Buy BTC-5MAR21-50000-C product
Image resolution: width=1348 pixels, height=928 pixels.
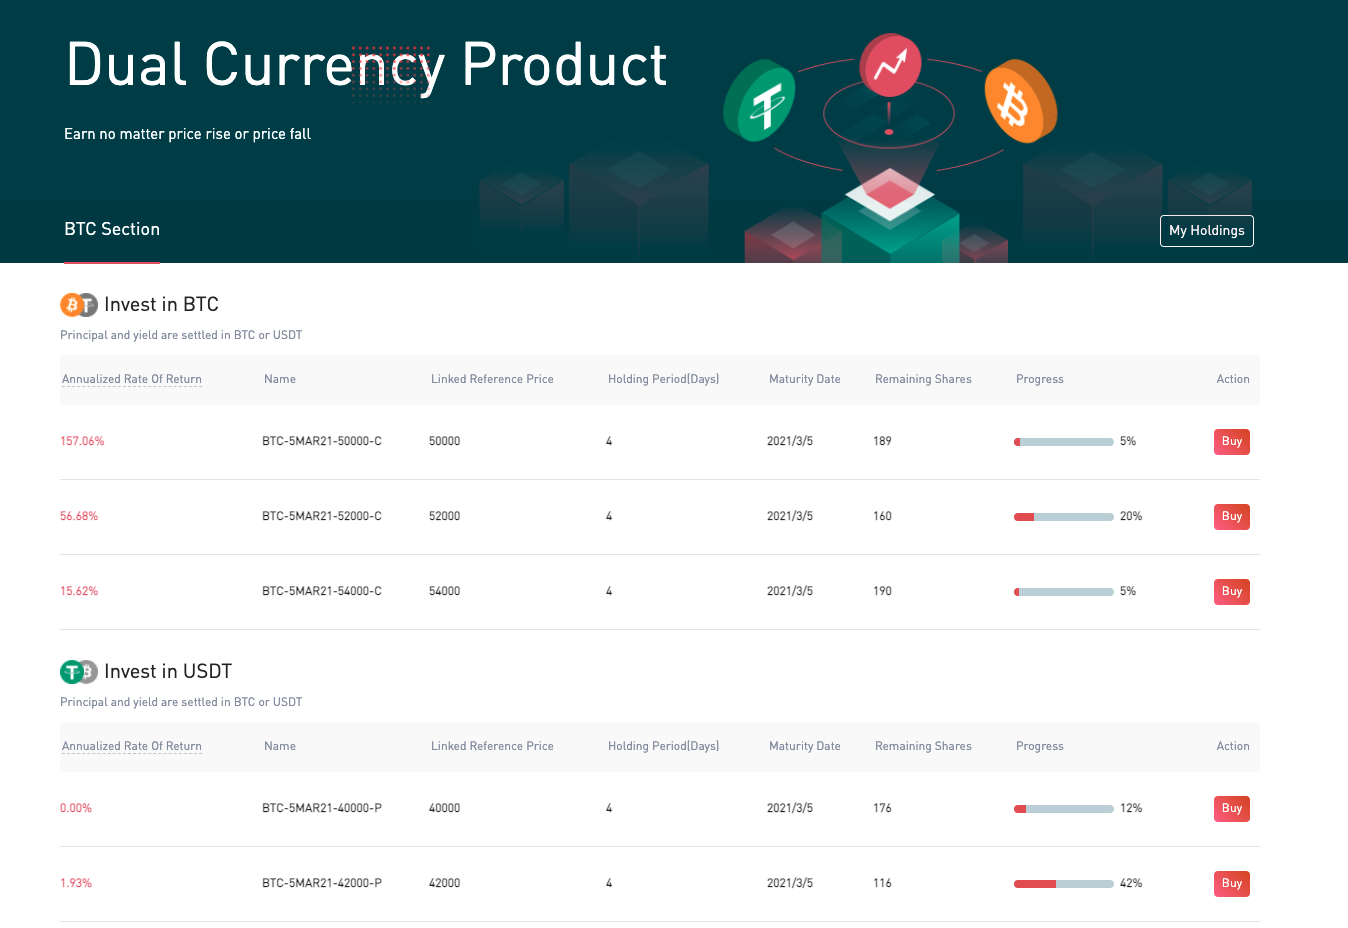point(1232,442)
